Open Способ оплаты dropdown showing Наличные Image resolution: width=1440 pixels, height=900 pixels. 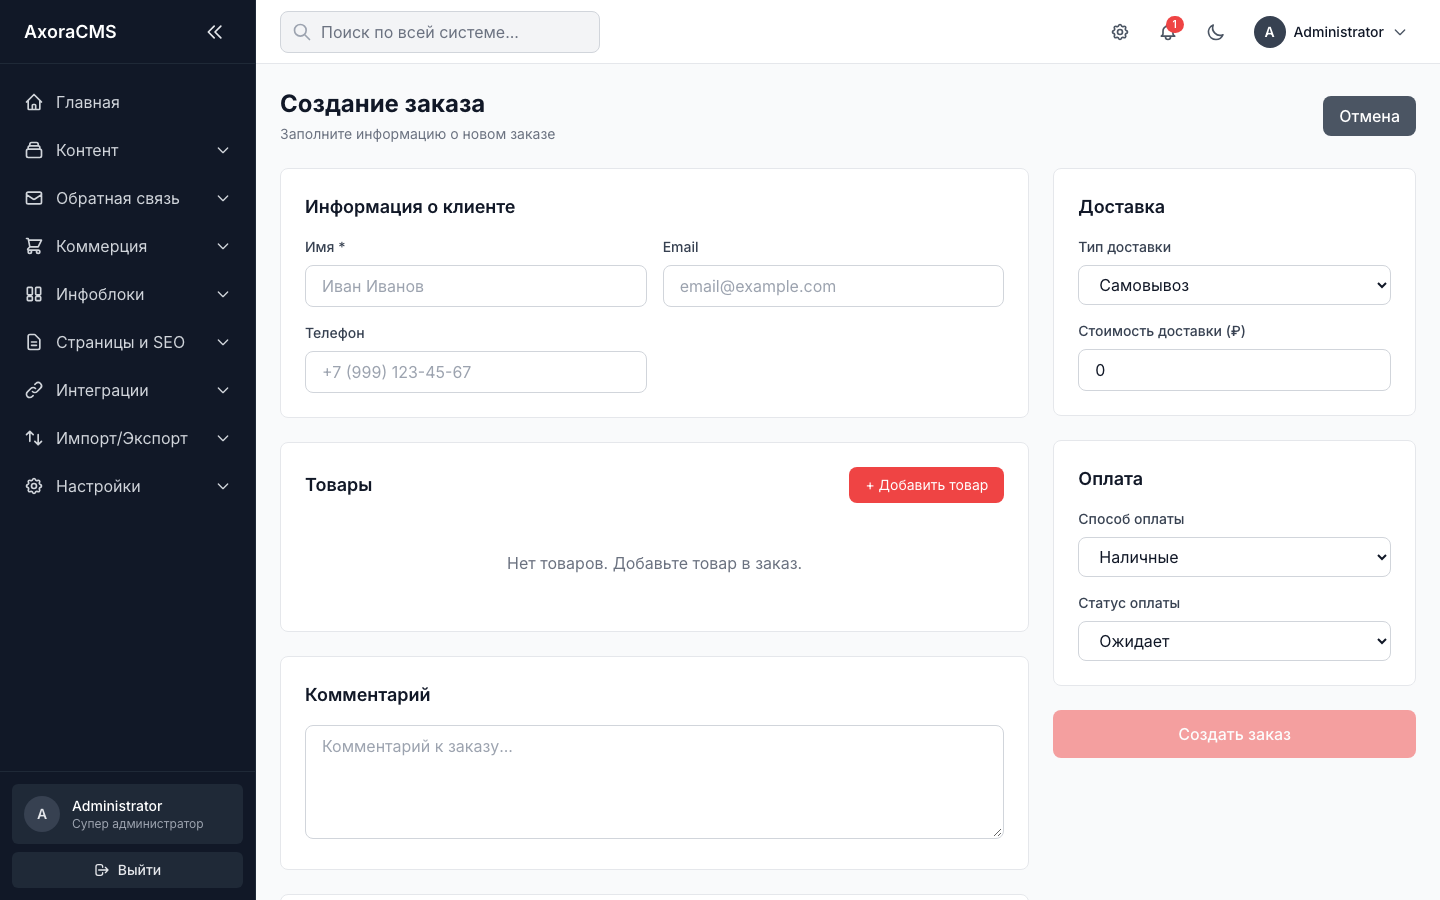click(x=1234, y=557)
